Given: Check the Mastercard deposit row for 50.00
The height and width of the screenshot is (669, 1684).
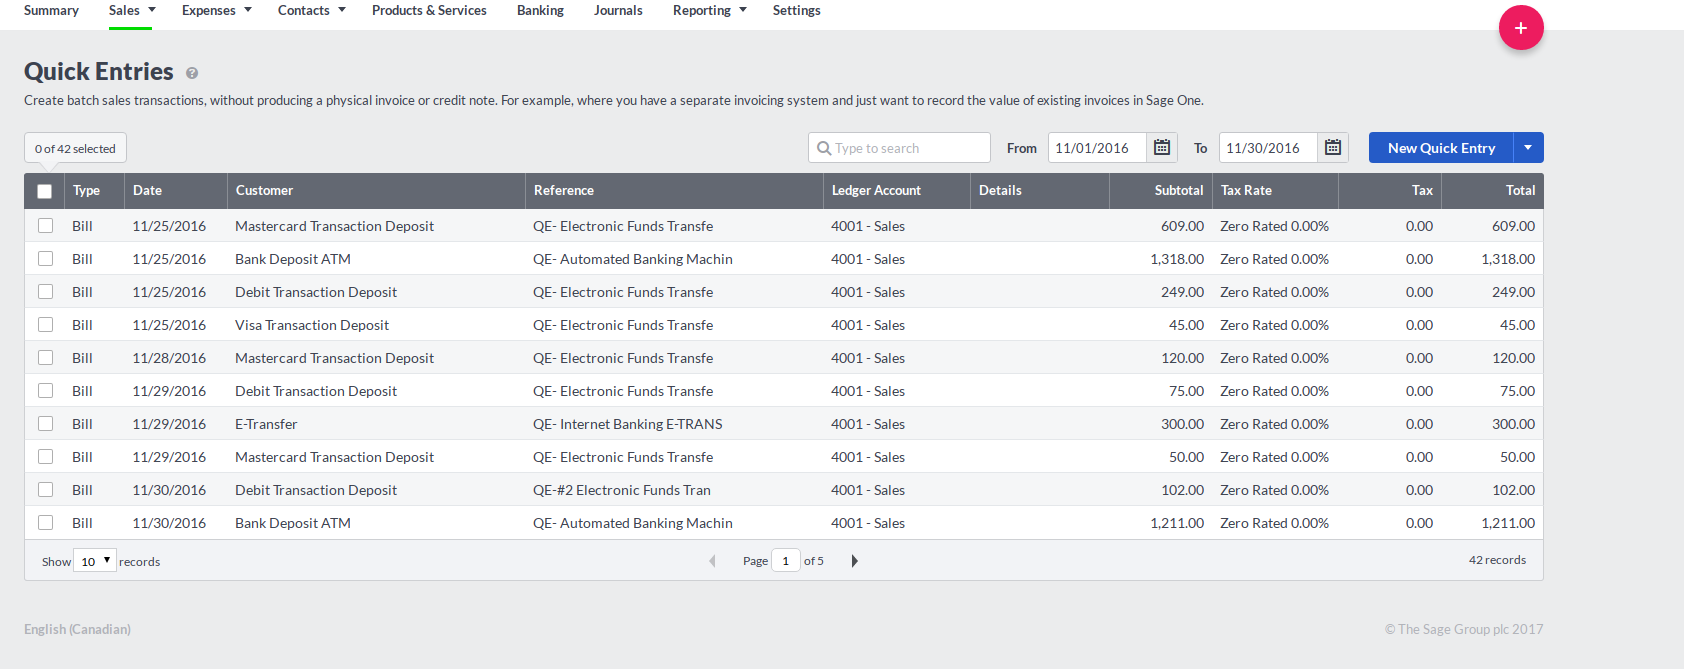Looking at the screenshot, I should tap(45, 457).
